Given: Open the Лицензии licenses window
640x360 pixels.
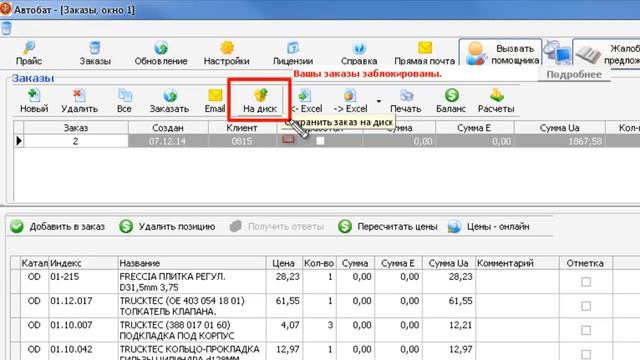Looking at the screenshot, I should (293, 53).
